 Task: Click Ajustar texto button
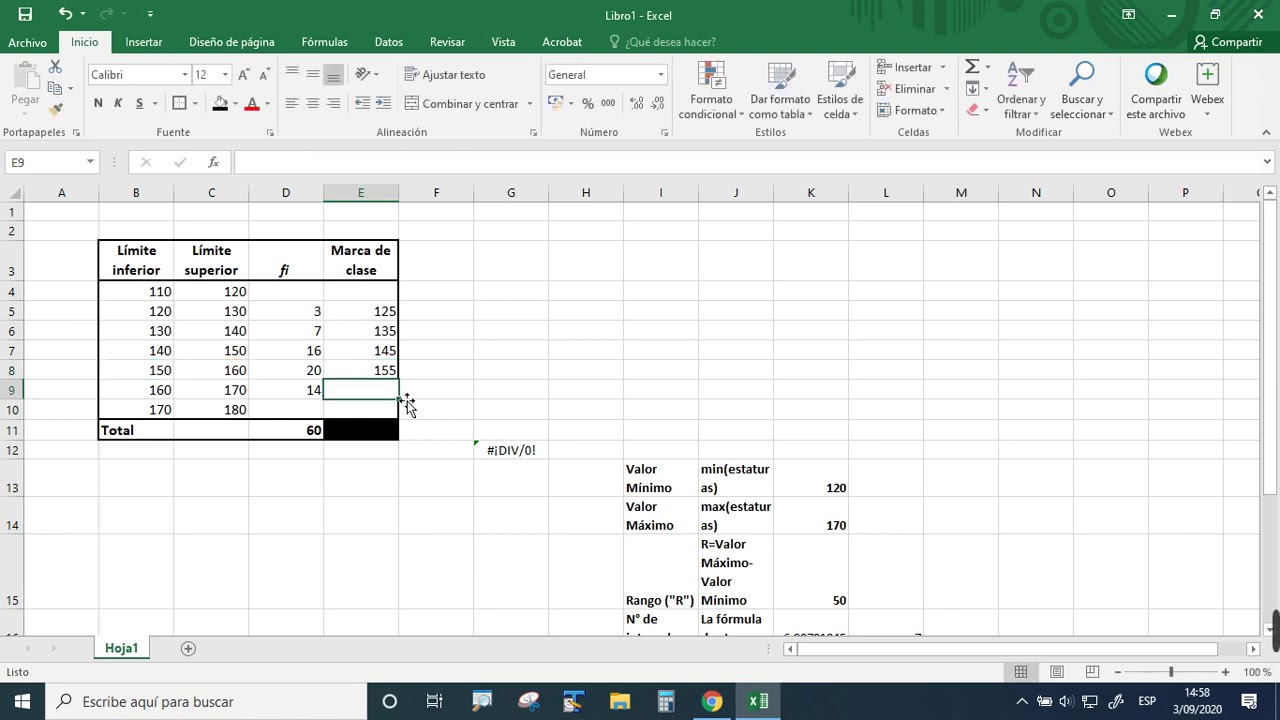pyautogui.click(x=445, y=75)
